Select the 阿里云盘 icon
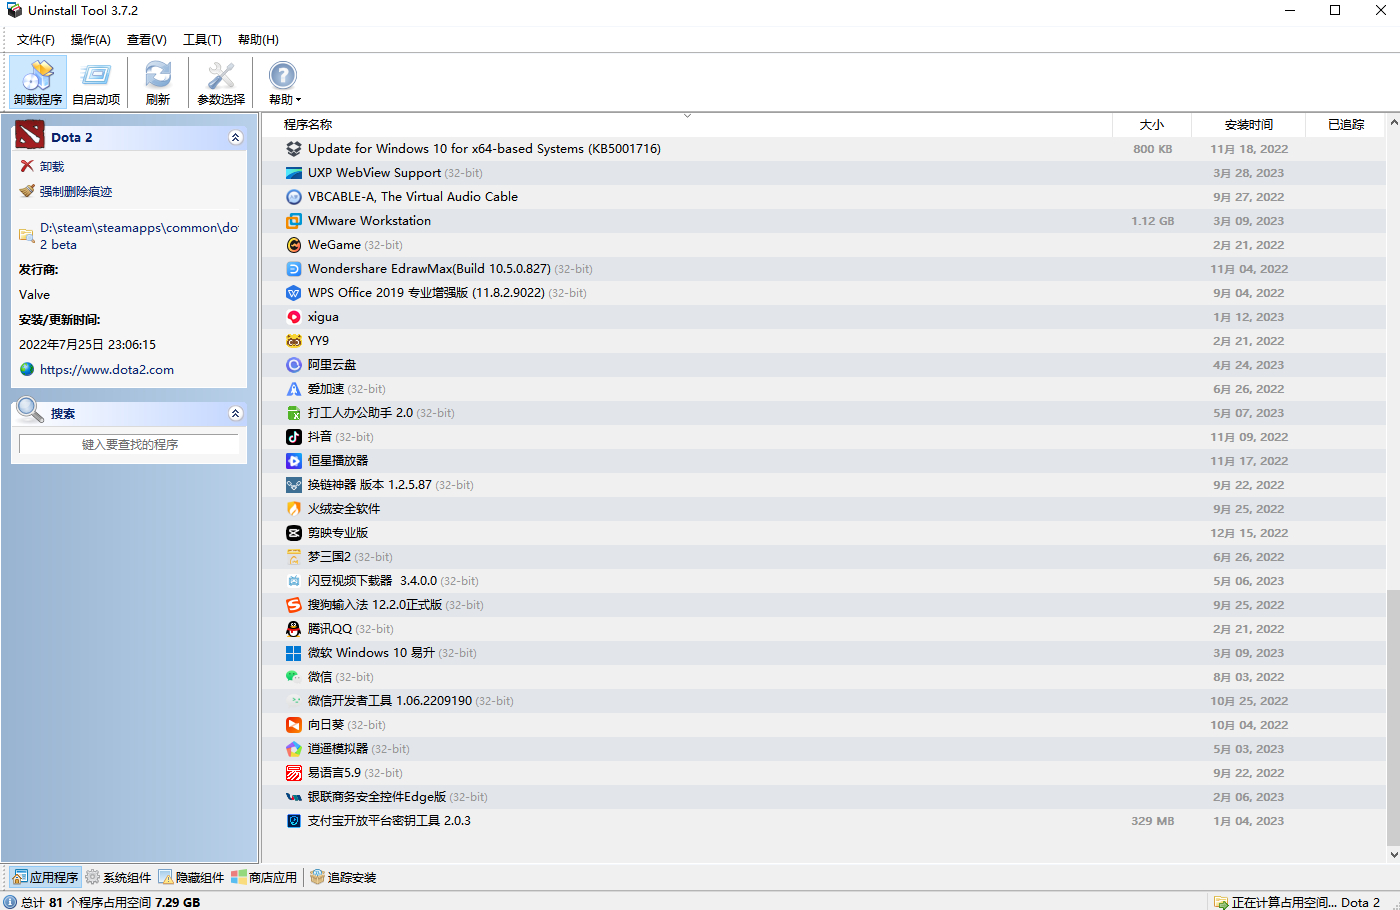1400x910 pixels. [294, 365]
